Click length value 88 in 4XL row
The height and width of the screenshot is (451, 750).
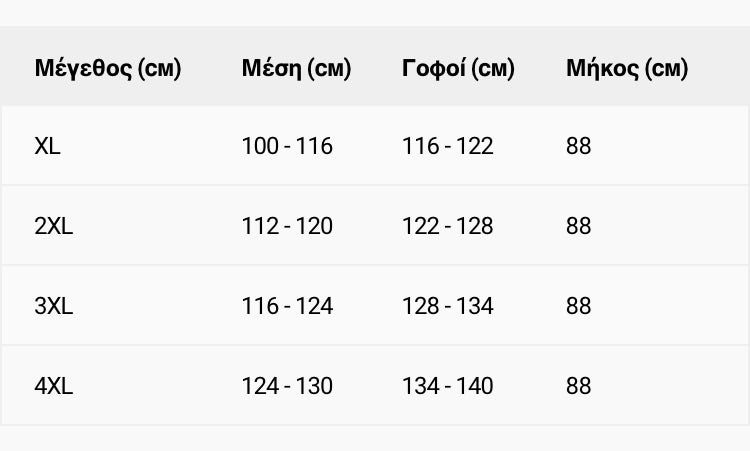[579, 385]
